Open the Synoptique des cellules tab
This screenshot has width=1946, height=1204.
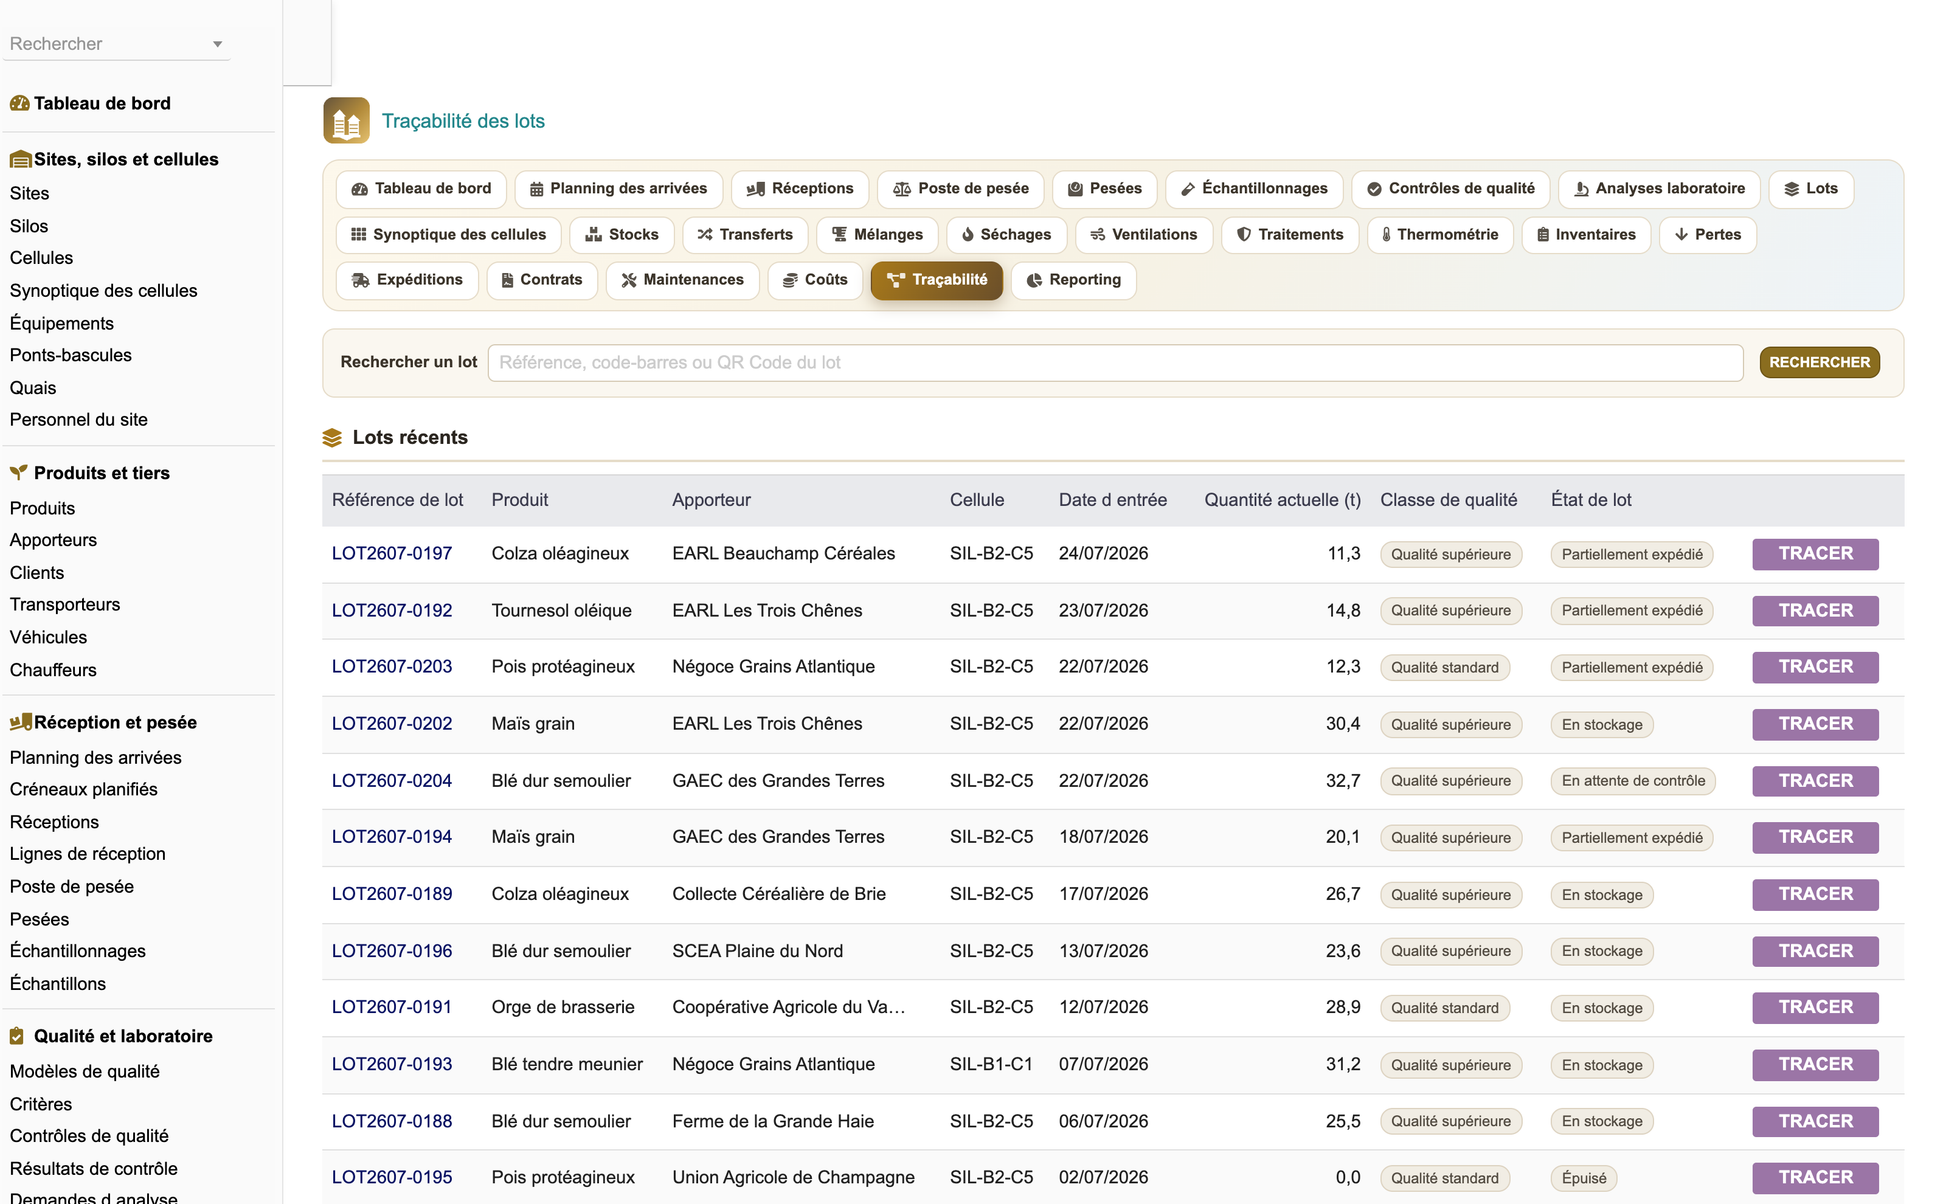[x=448, y=235]
